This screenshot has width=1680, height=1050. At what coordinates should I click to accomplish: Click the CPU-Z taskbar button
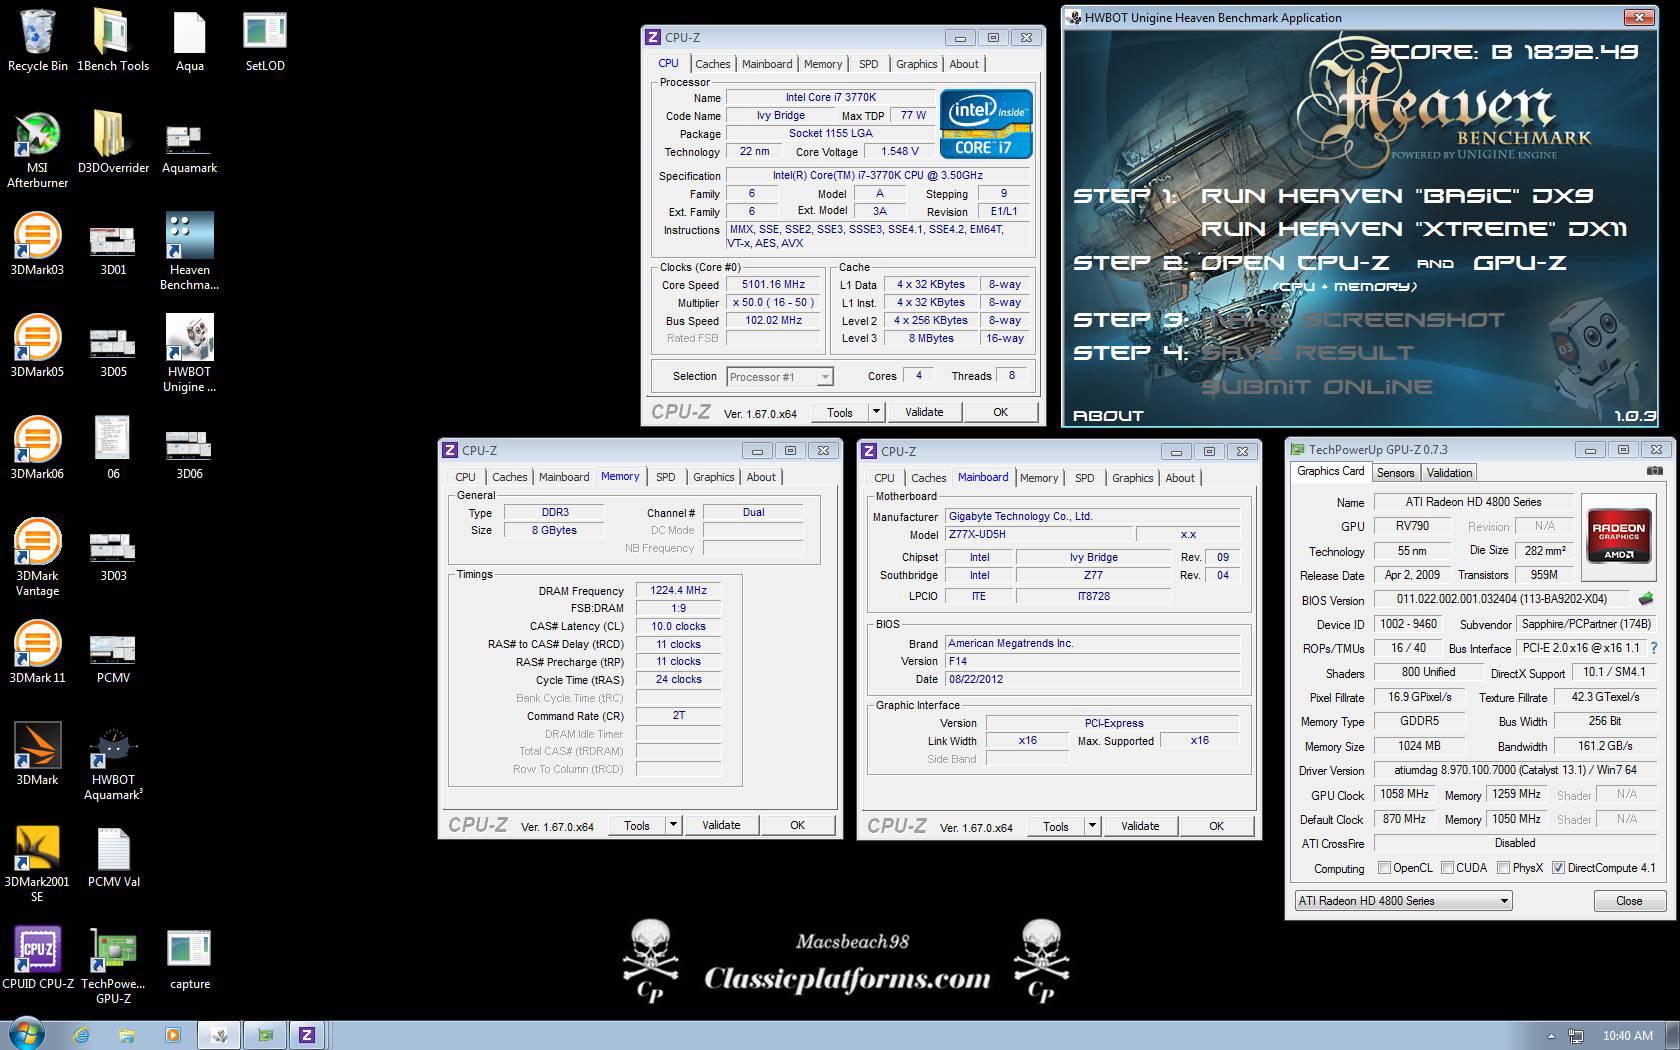coord(307,1035)
